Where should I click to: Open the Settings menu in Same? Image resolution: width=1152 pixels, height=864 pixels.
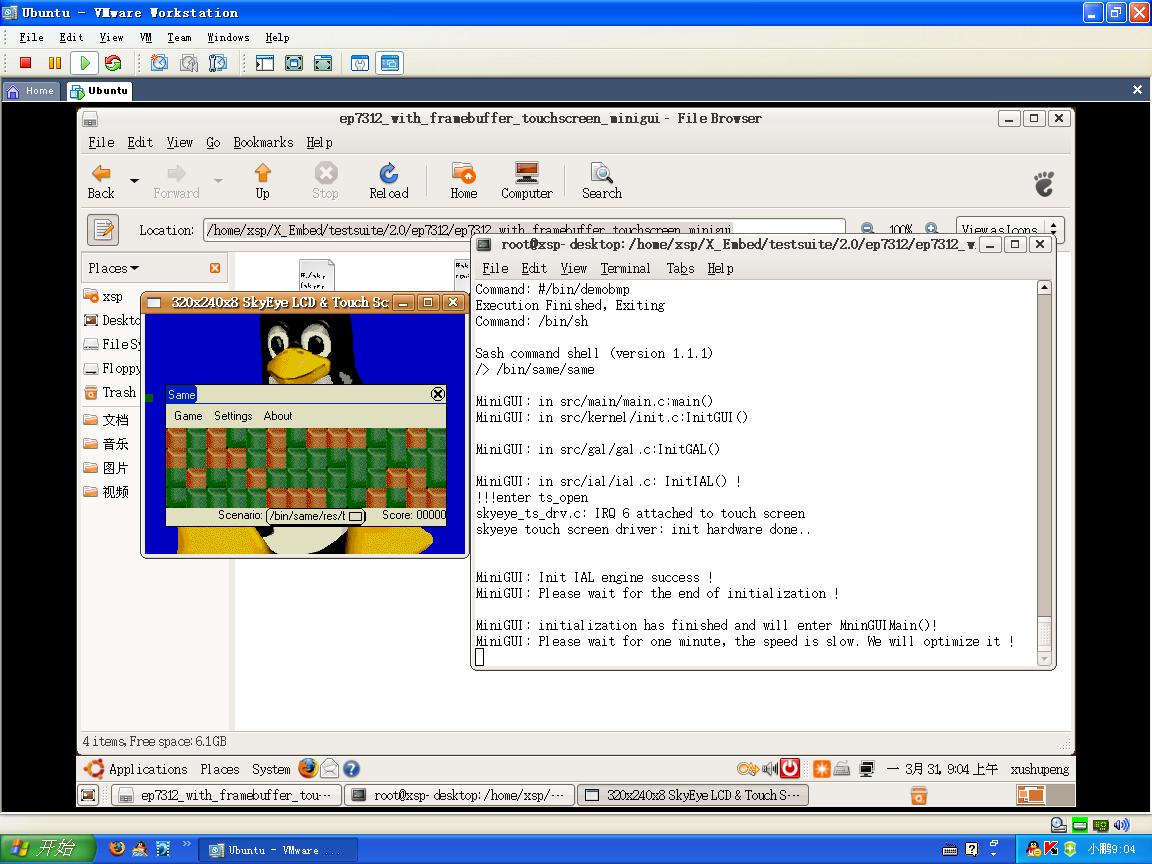click(x=233, y=416)
